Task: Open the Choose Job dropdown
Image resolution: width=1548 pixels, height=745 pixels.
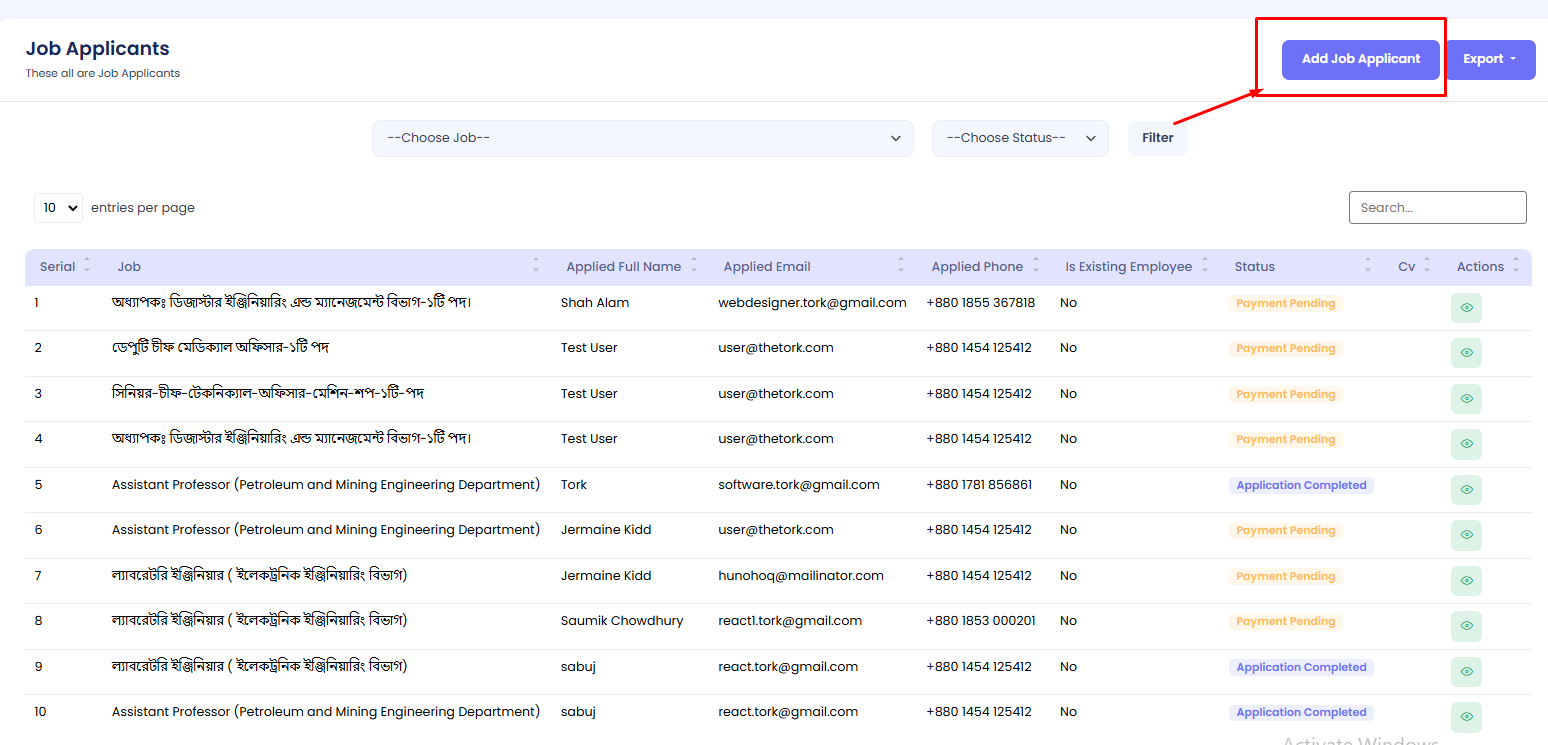Action: tap(642, 139)
